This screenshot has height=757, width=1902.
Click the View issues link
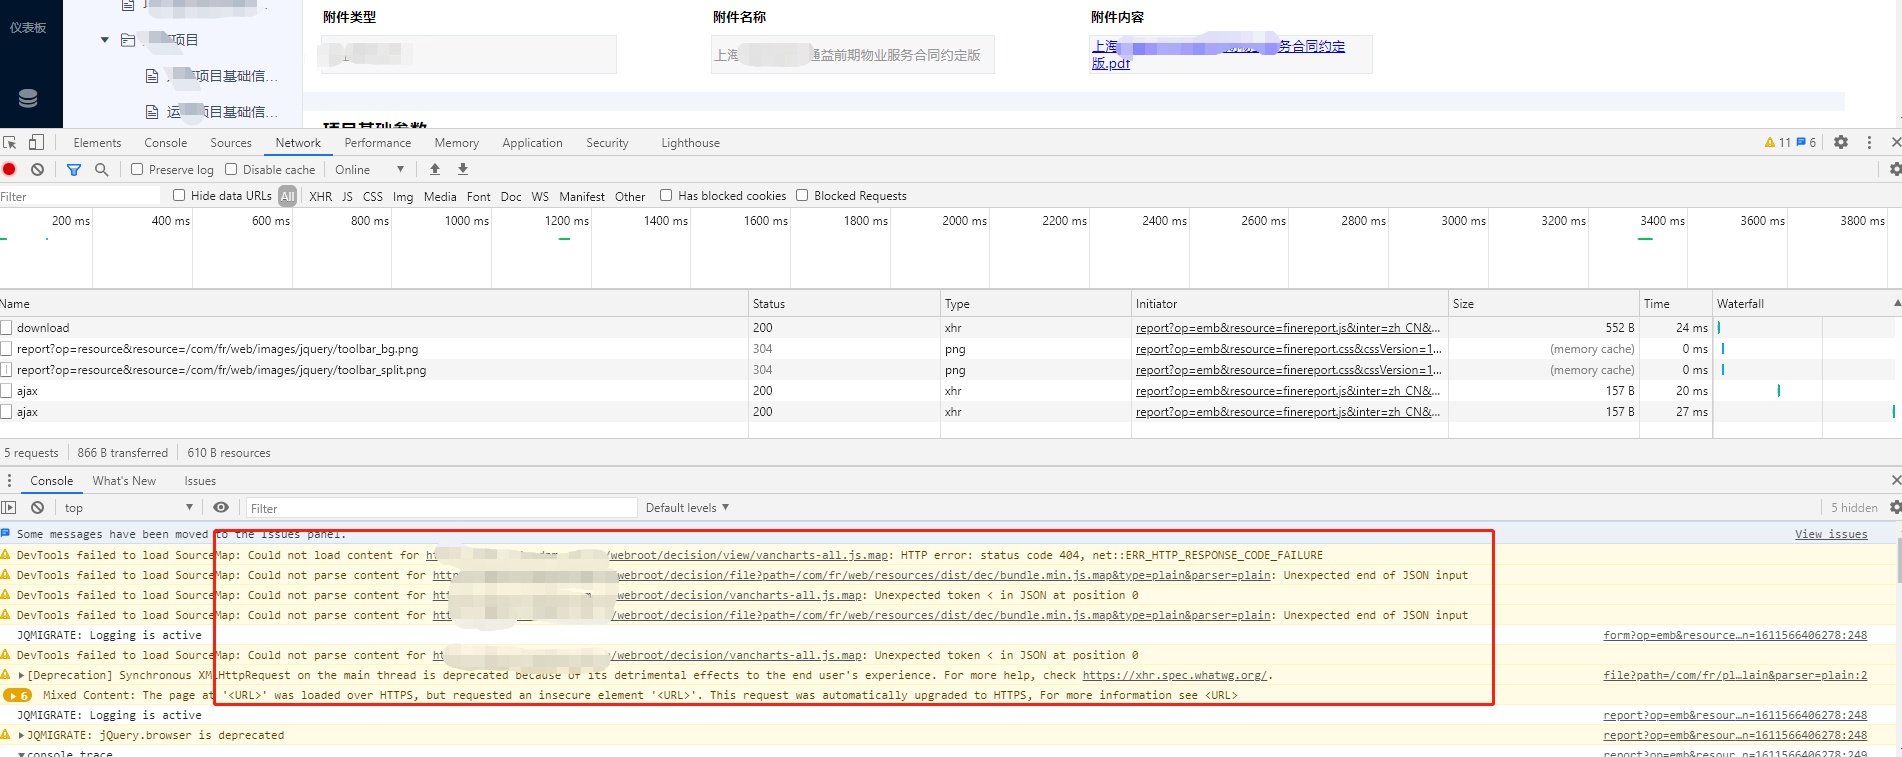coord(1831,534)
